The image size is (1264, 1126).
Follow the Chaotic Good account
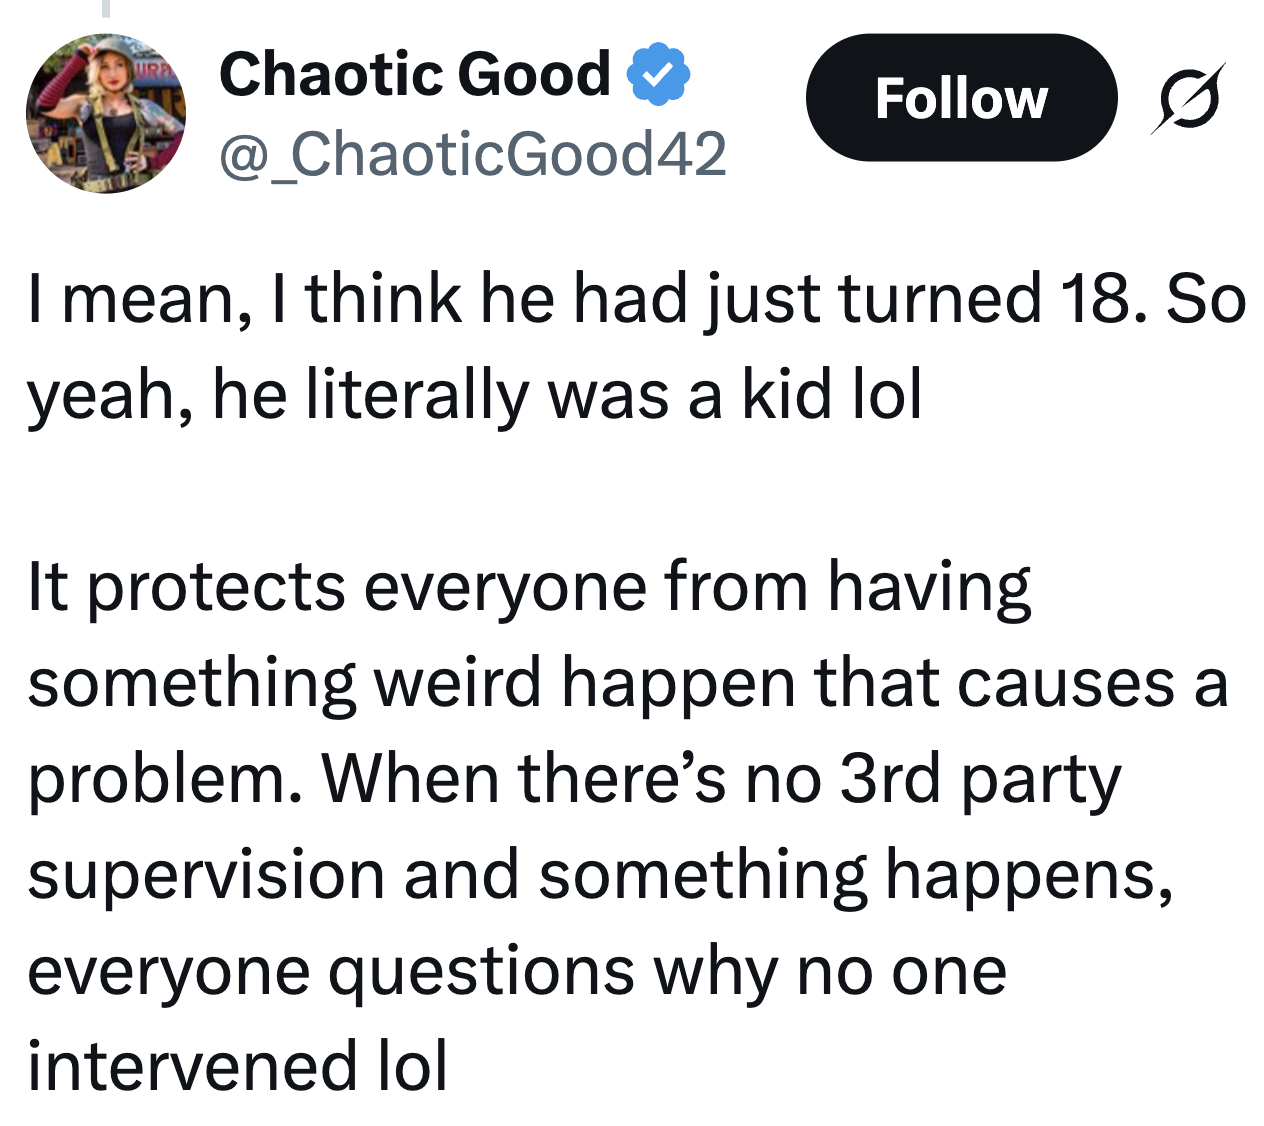(x=961, y=98)
